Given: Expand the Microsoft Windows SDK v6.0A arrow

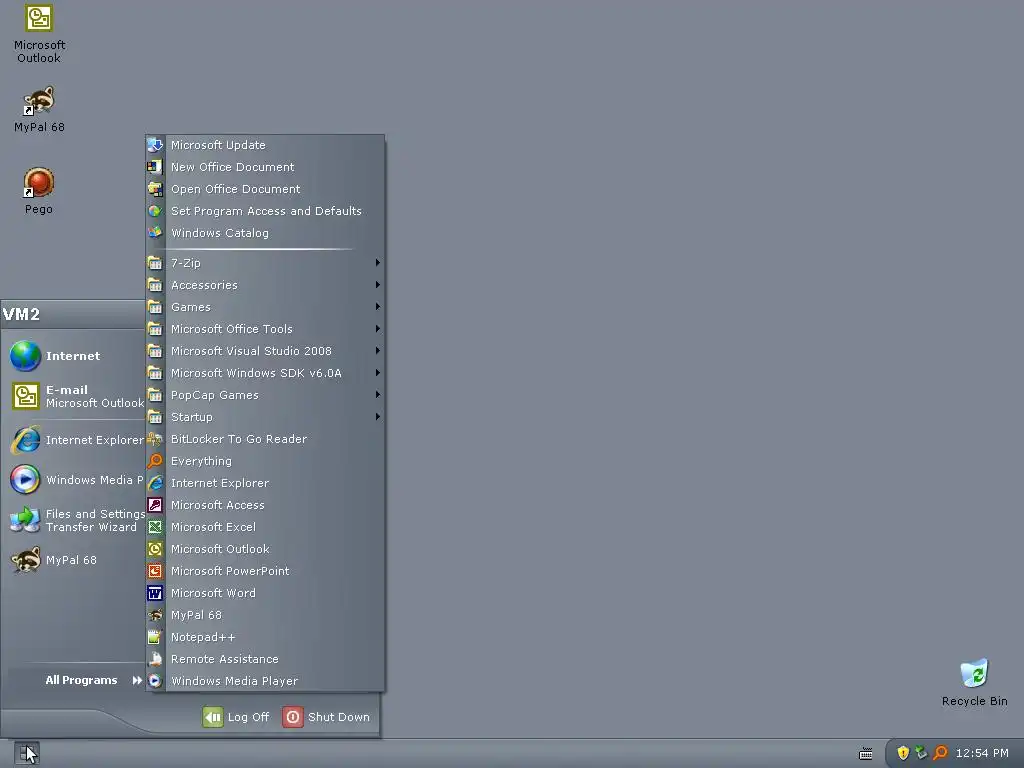Looking at the screenshot, I should (377, 373).
